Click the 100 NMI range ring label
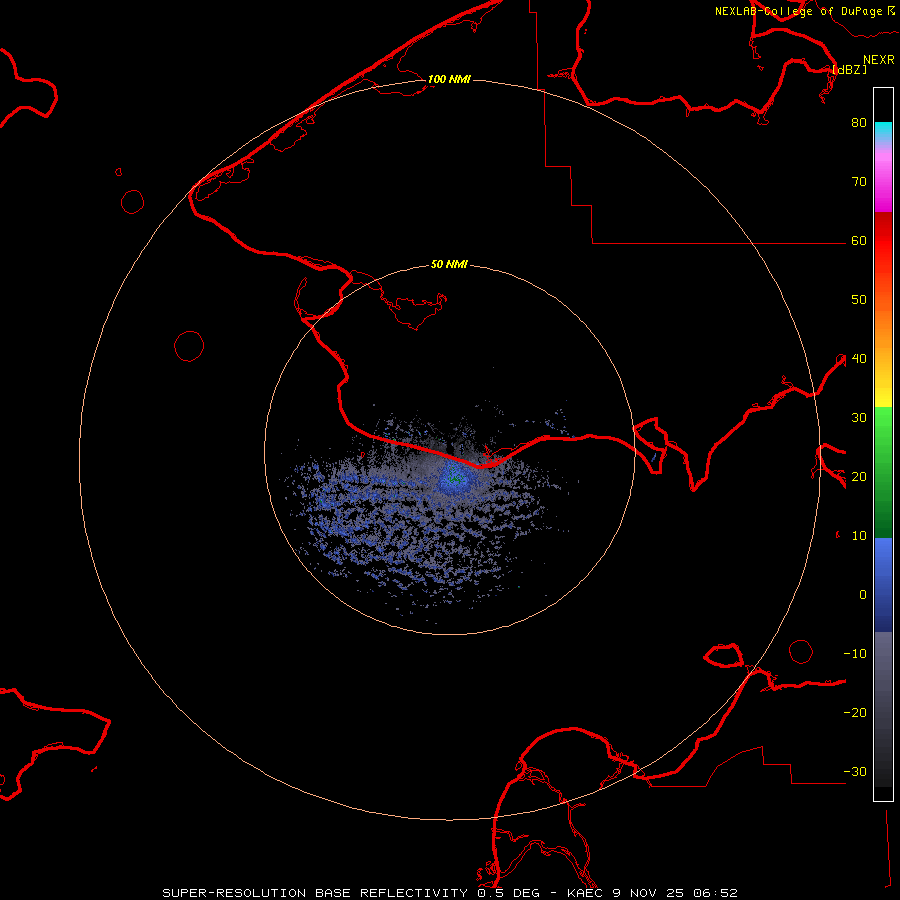The height and width of the screenshot is (900, 900). (x=449, y=79)
